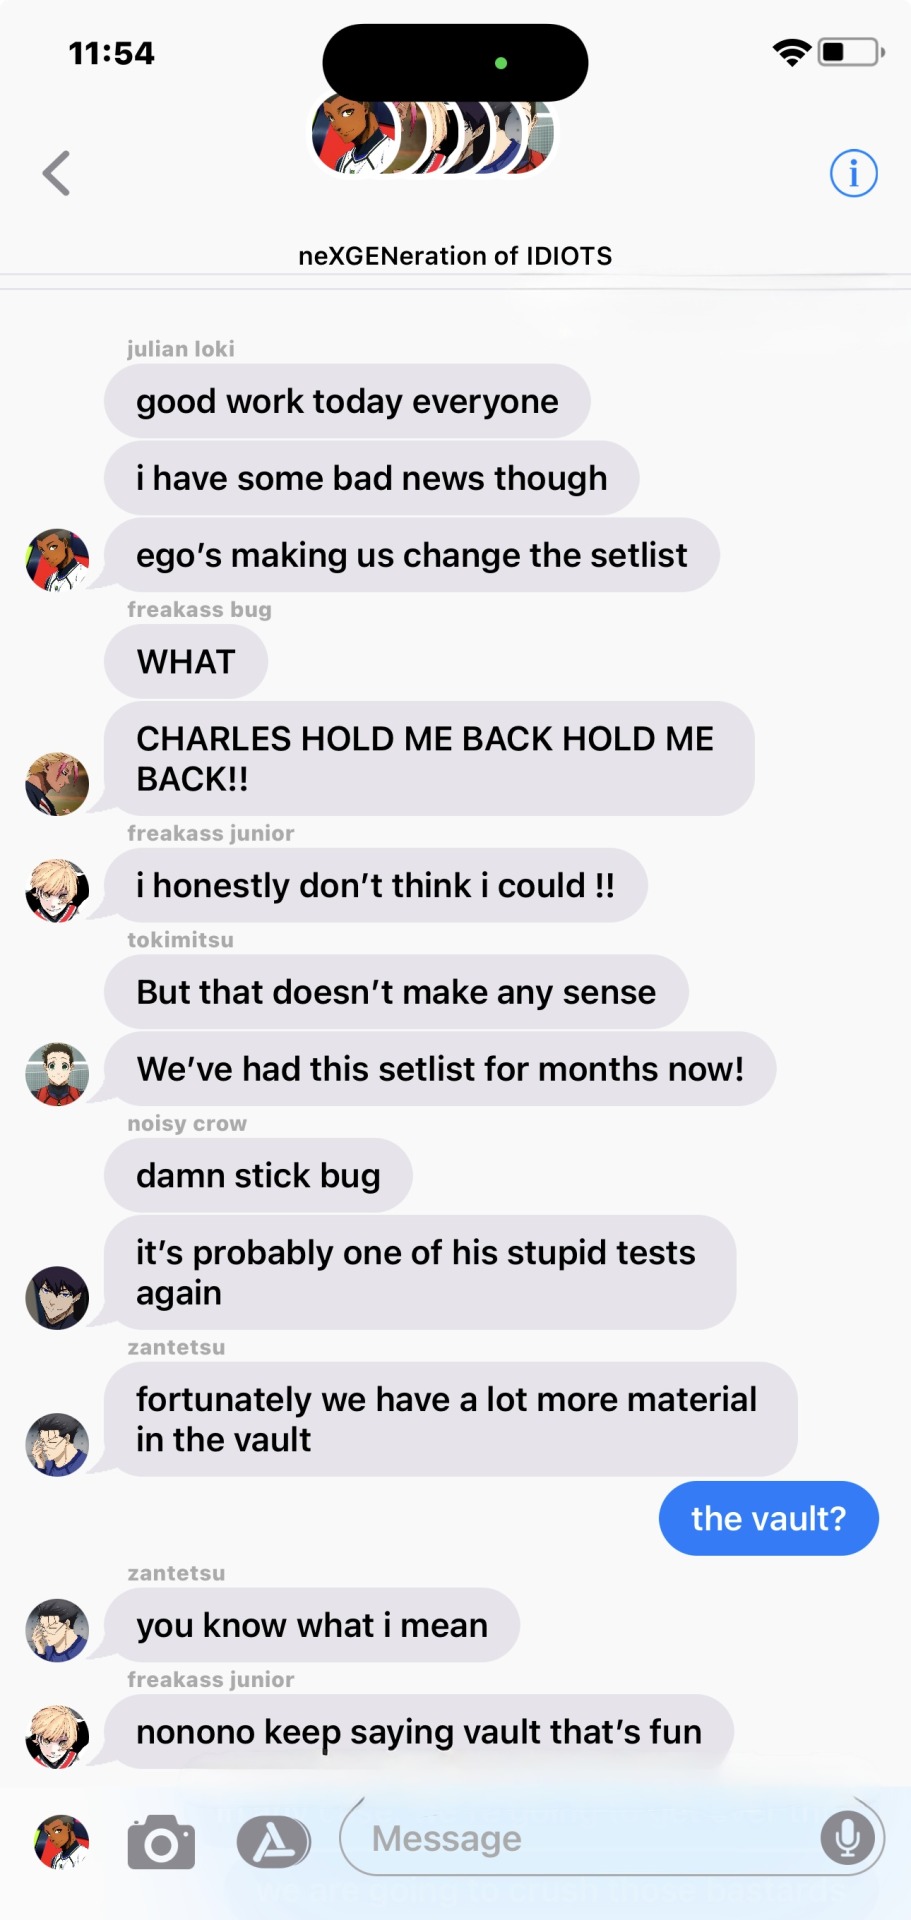The image size is (911, 1920).
Task: Focus the Message text input field
Action: tap(612, 1838)
